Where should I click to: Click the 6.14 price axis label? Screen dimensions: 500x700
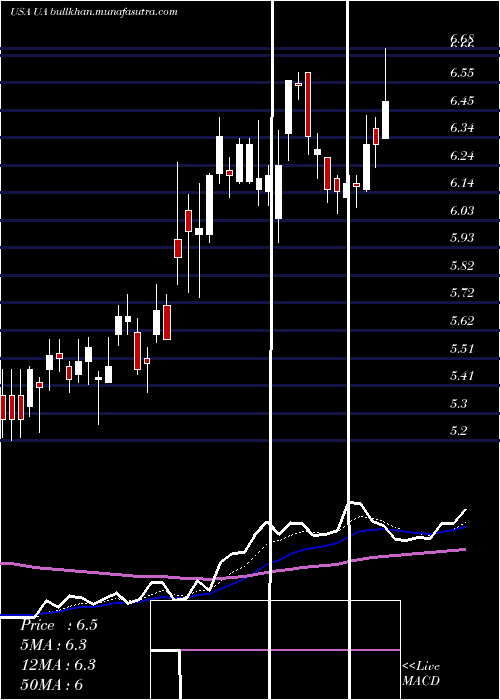462,183
